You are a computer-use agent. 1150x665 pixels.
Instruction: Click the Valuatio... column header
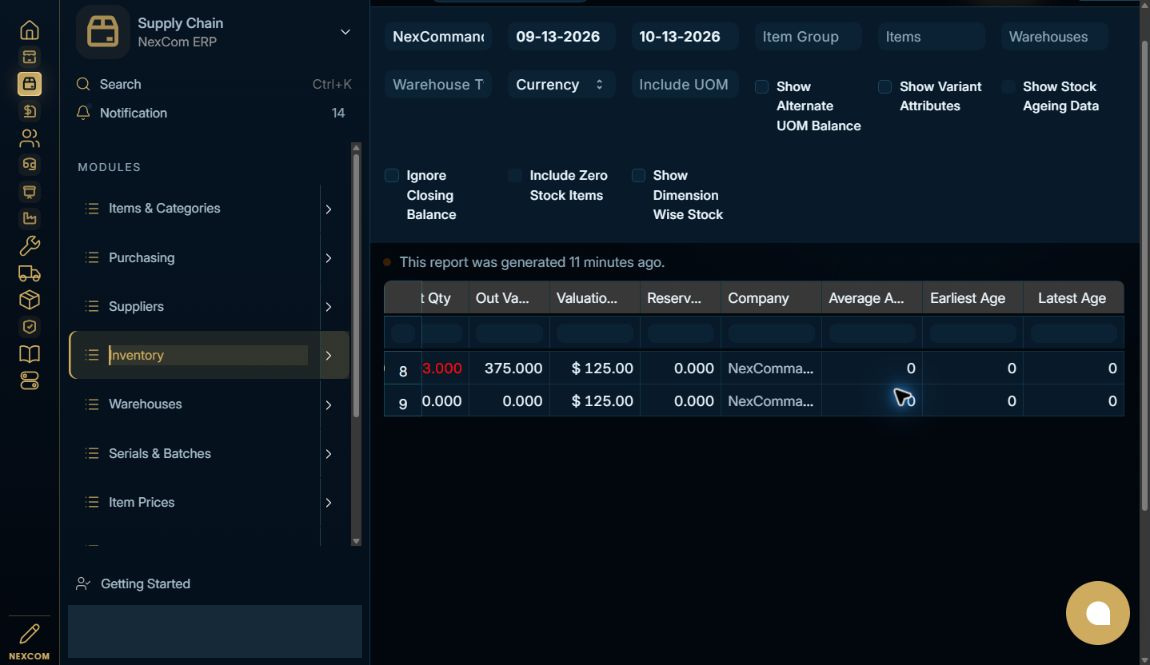click(595, 298)
